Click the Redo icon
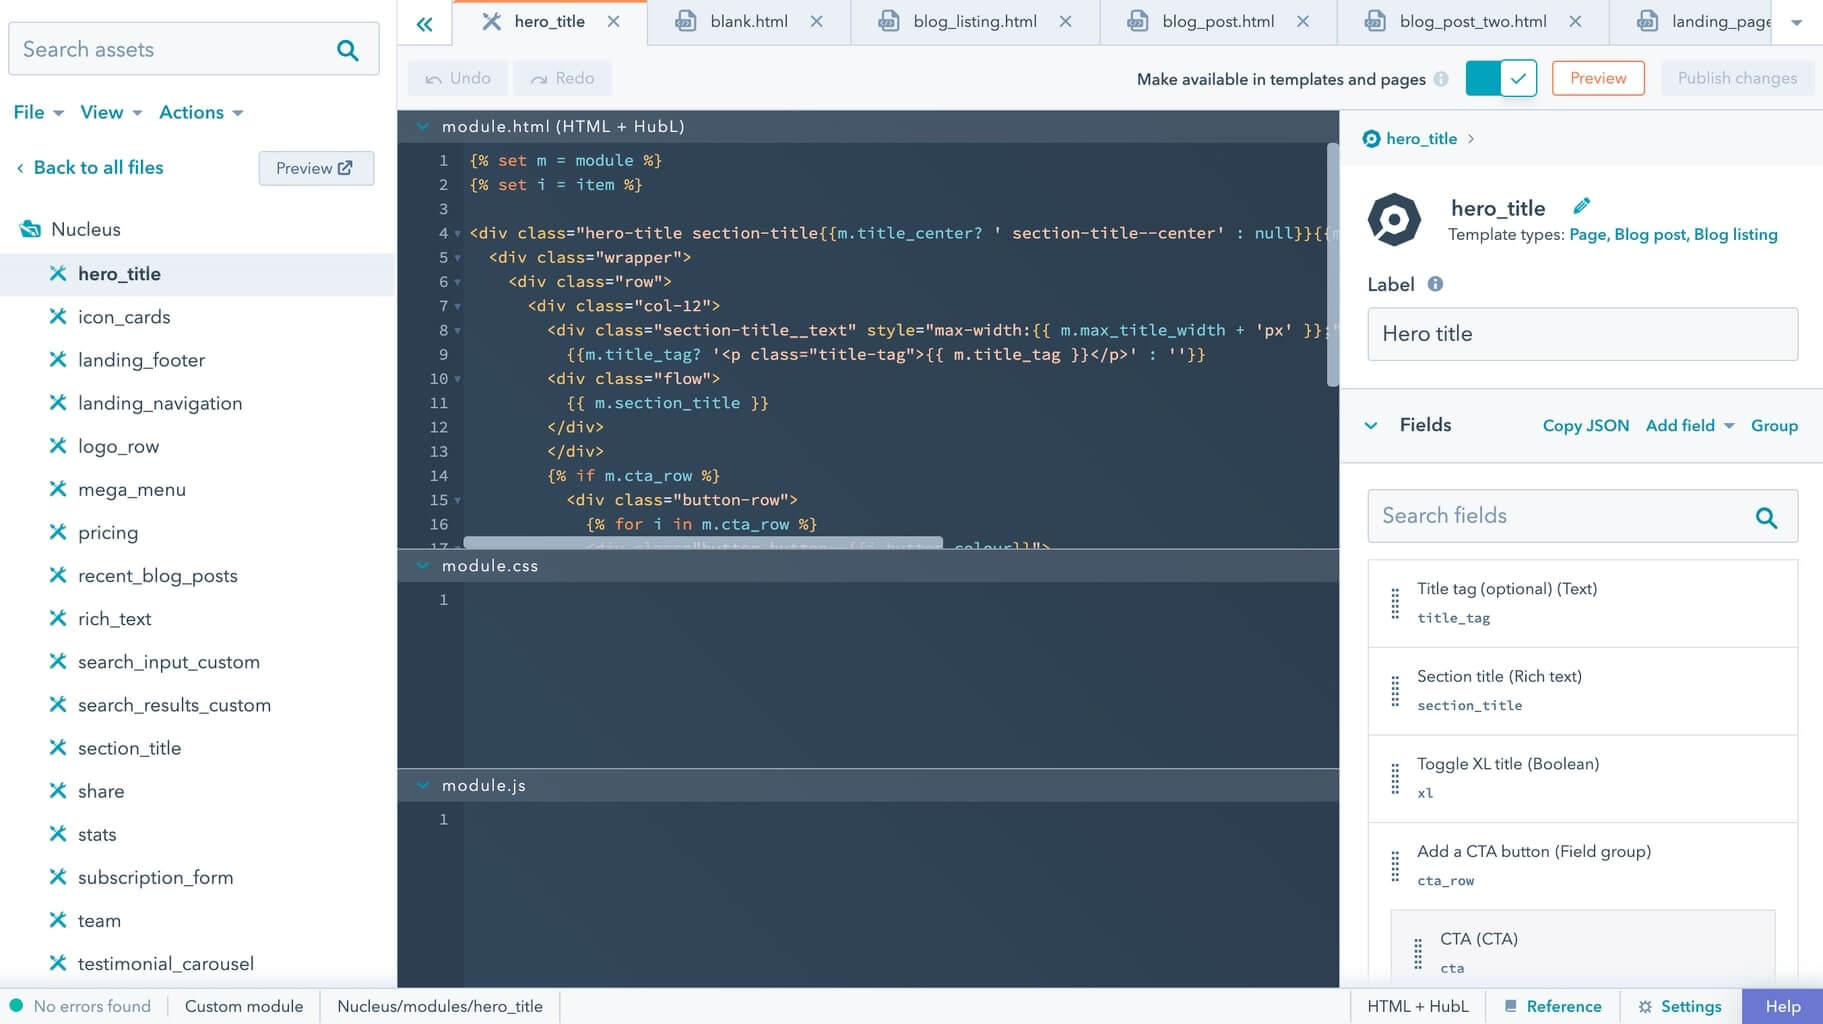Screen dimensions: 1823x1024 click(x=539, y=78)
